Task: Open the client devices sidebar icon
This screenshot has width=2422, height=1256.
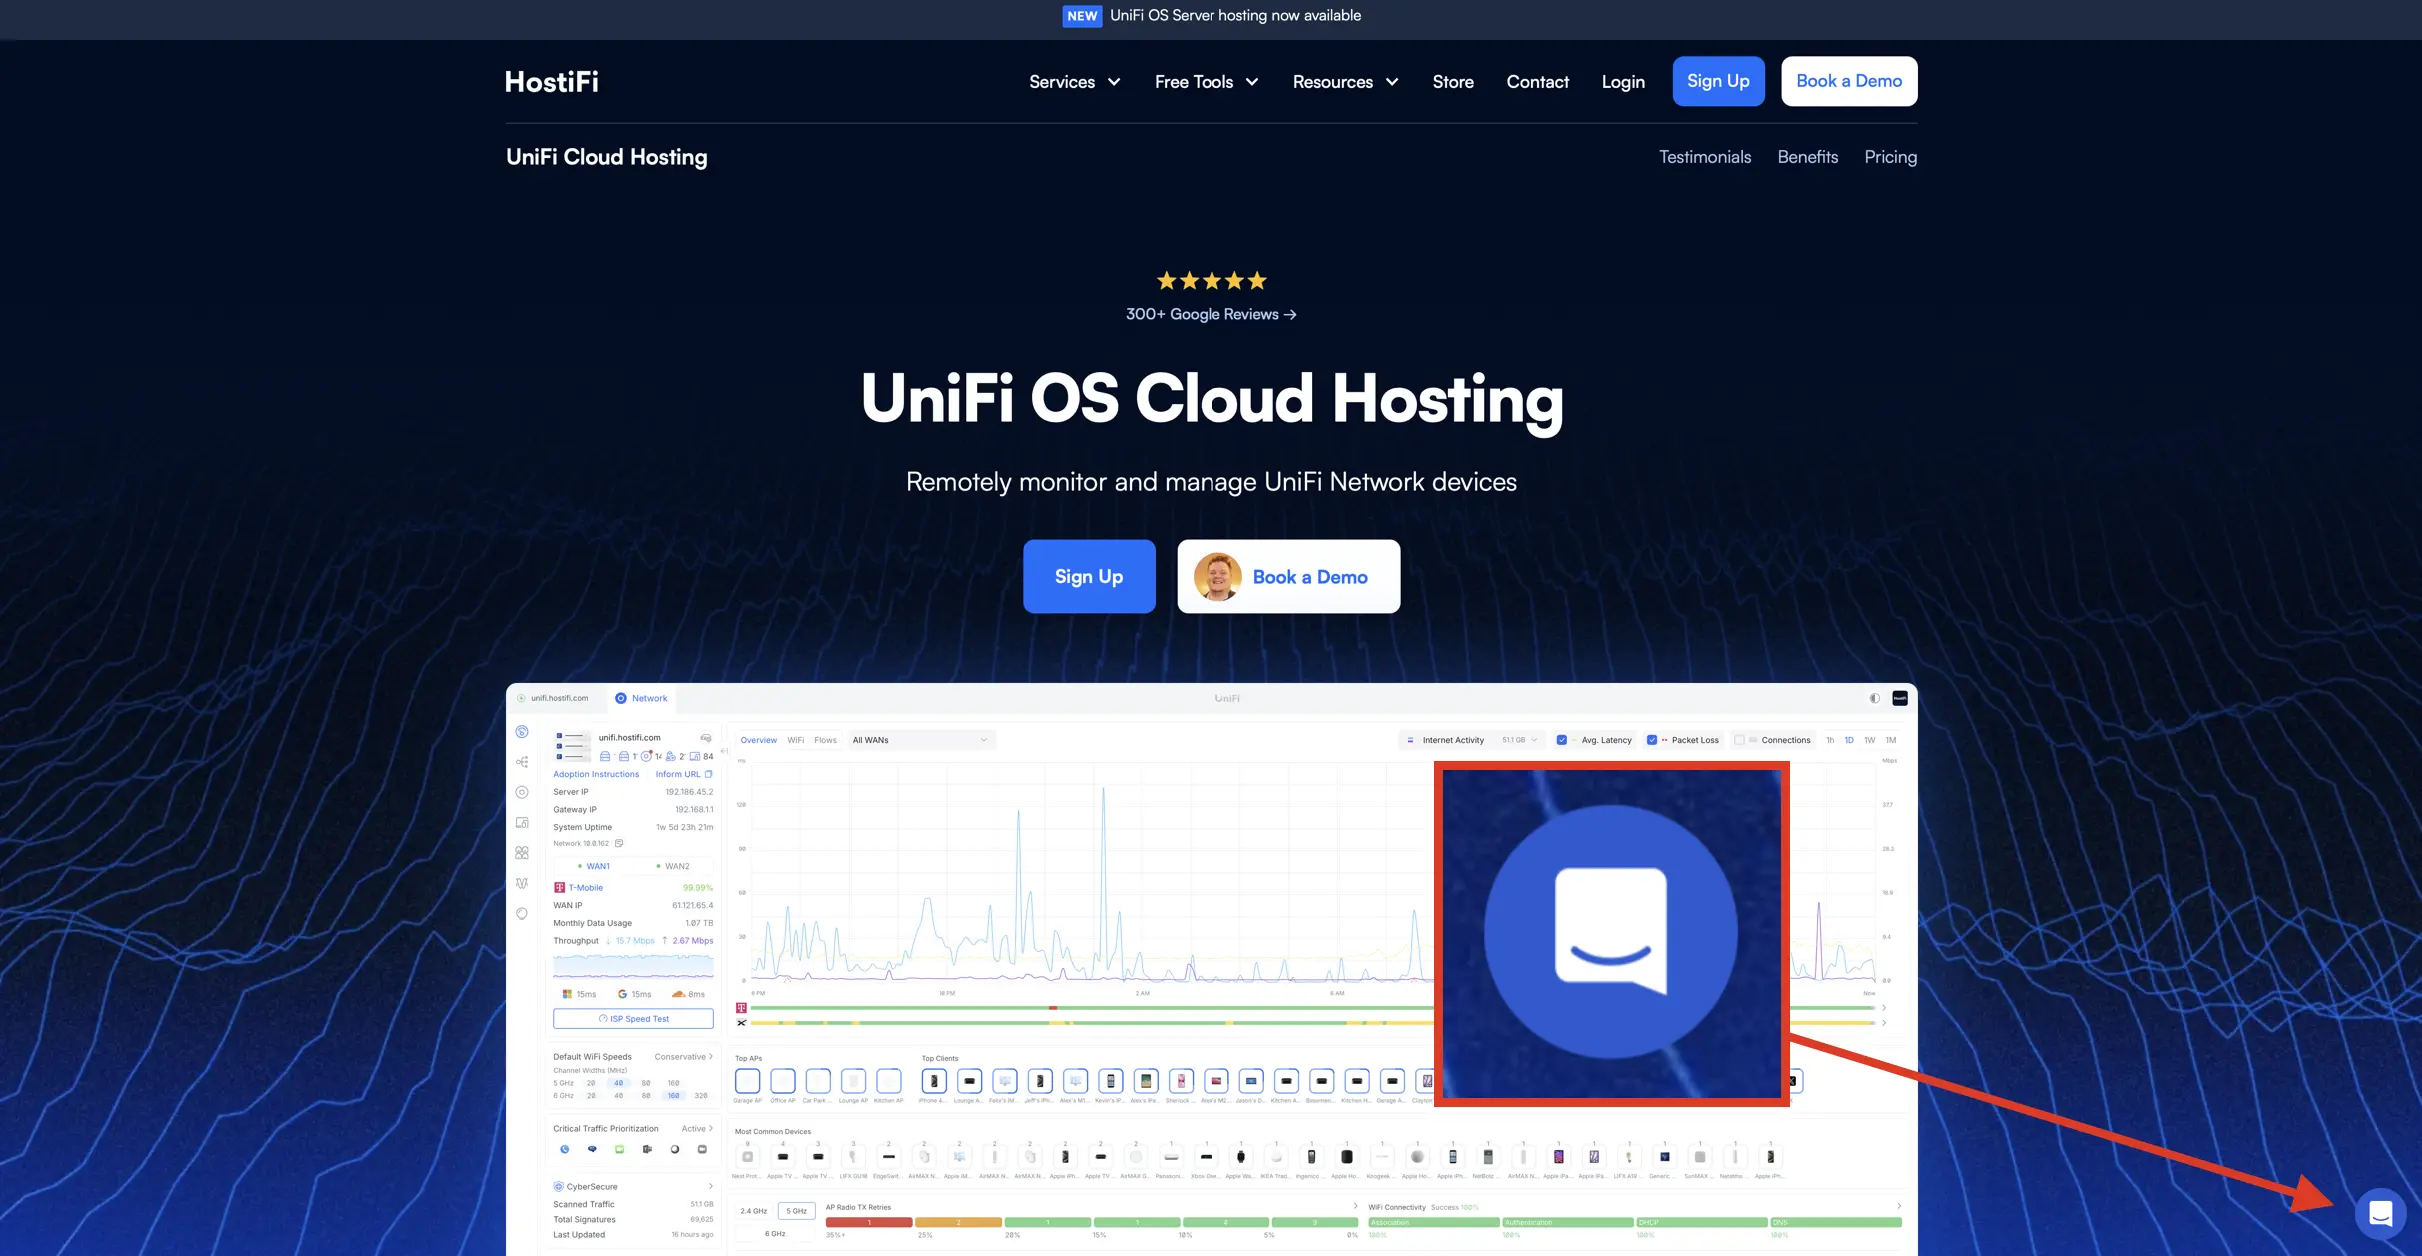Action: coord(522,822)
